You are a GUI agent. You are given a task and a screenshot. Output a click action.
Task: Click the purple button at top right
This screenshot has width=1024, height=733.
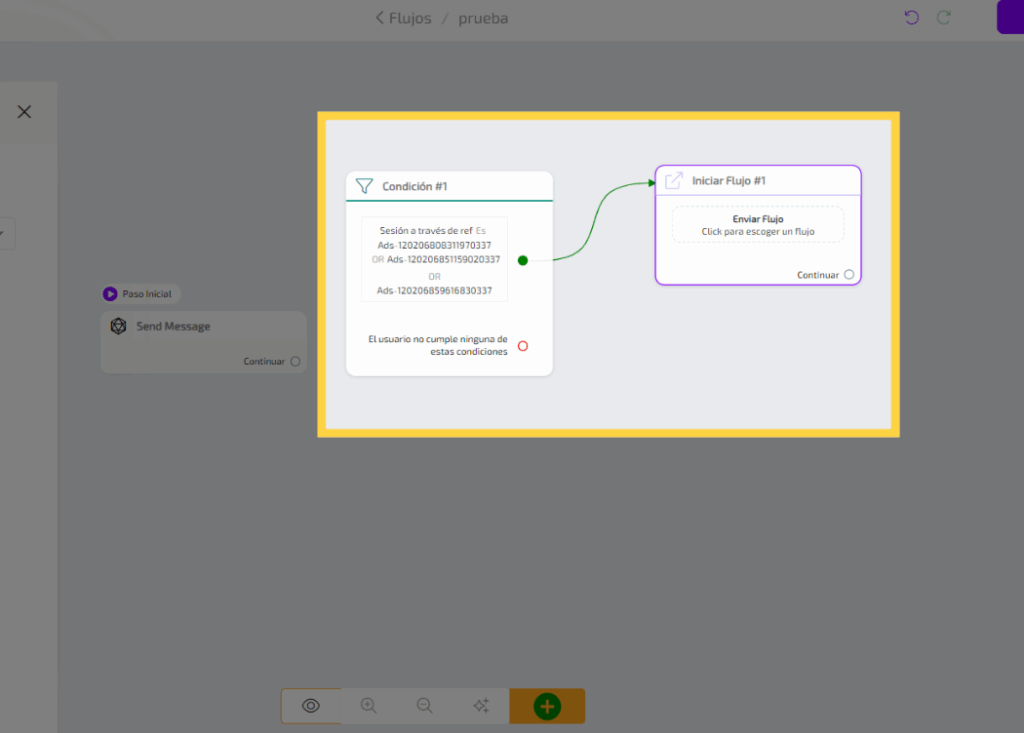pyautogui.click(x=1010, y=18)
